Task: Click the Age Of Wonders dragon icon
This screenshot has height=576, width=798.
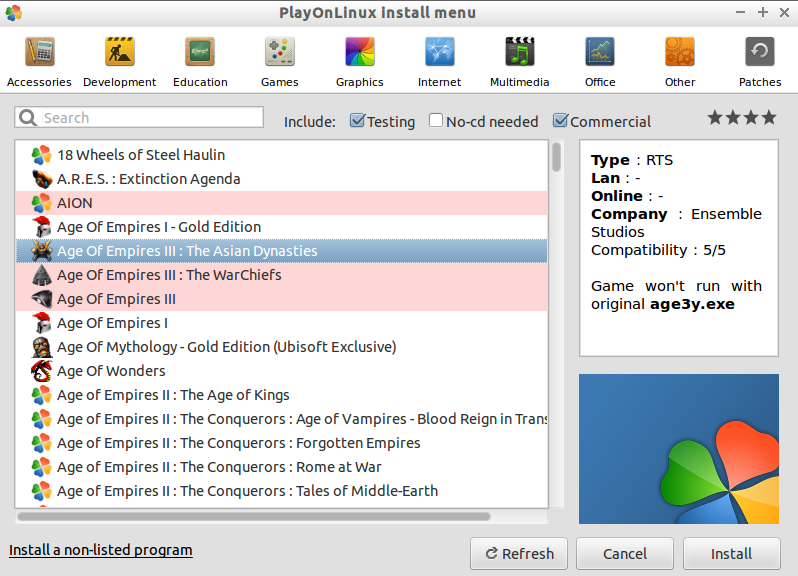Action: 42,371
